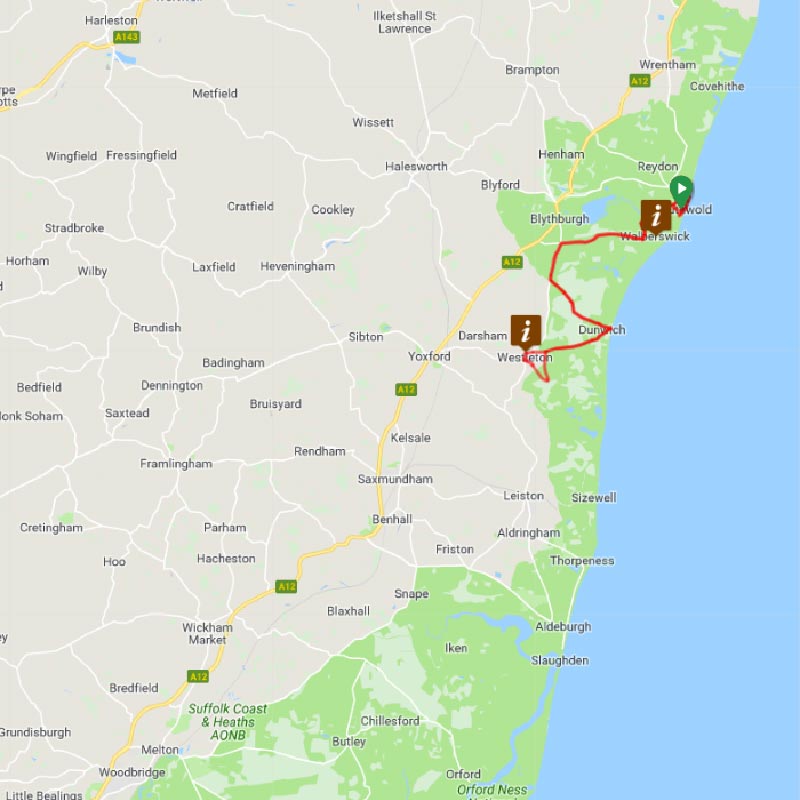Click the green start marker near Southwold

[681, 192]
